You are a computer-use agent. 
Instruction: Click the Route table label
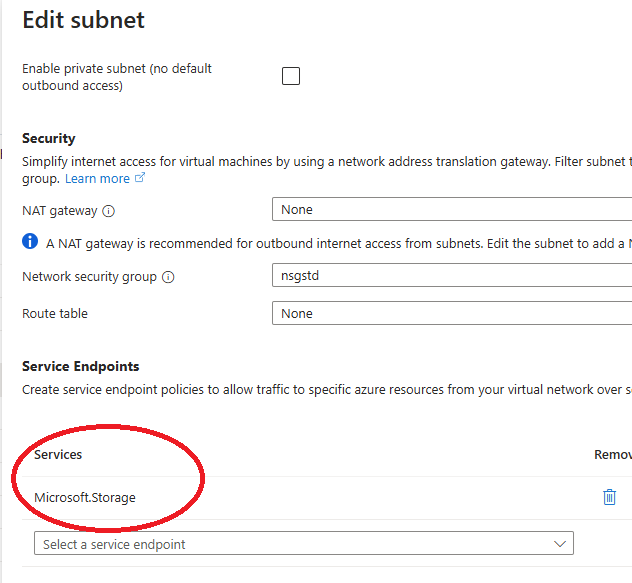click(x=55, y=314)
